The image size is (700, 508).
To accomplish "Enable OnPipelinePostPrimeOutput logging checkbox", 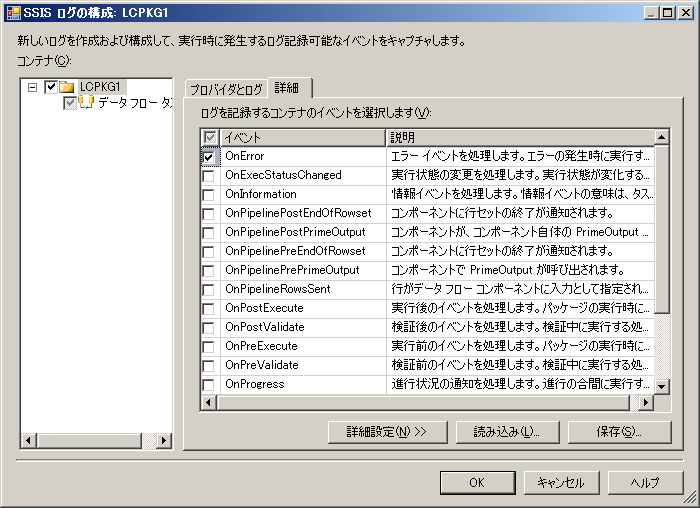I will click(x=208, y=233).
